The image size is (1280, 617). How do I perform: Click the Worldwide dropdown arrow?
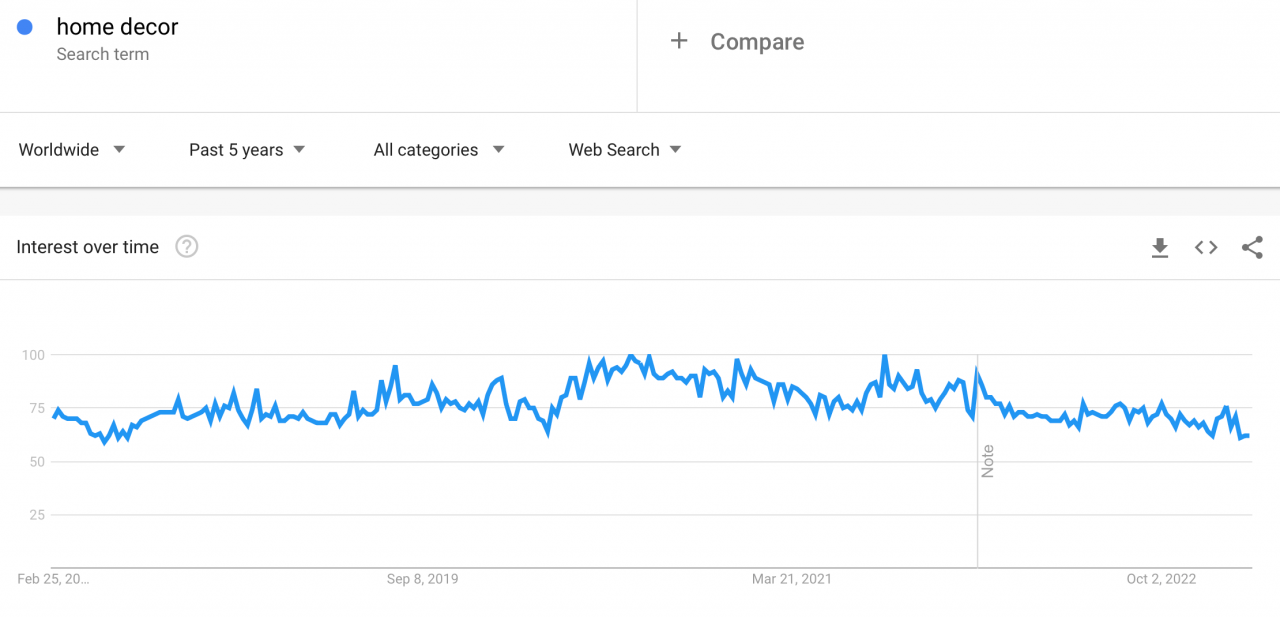click(118, 149)
